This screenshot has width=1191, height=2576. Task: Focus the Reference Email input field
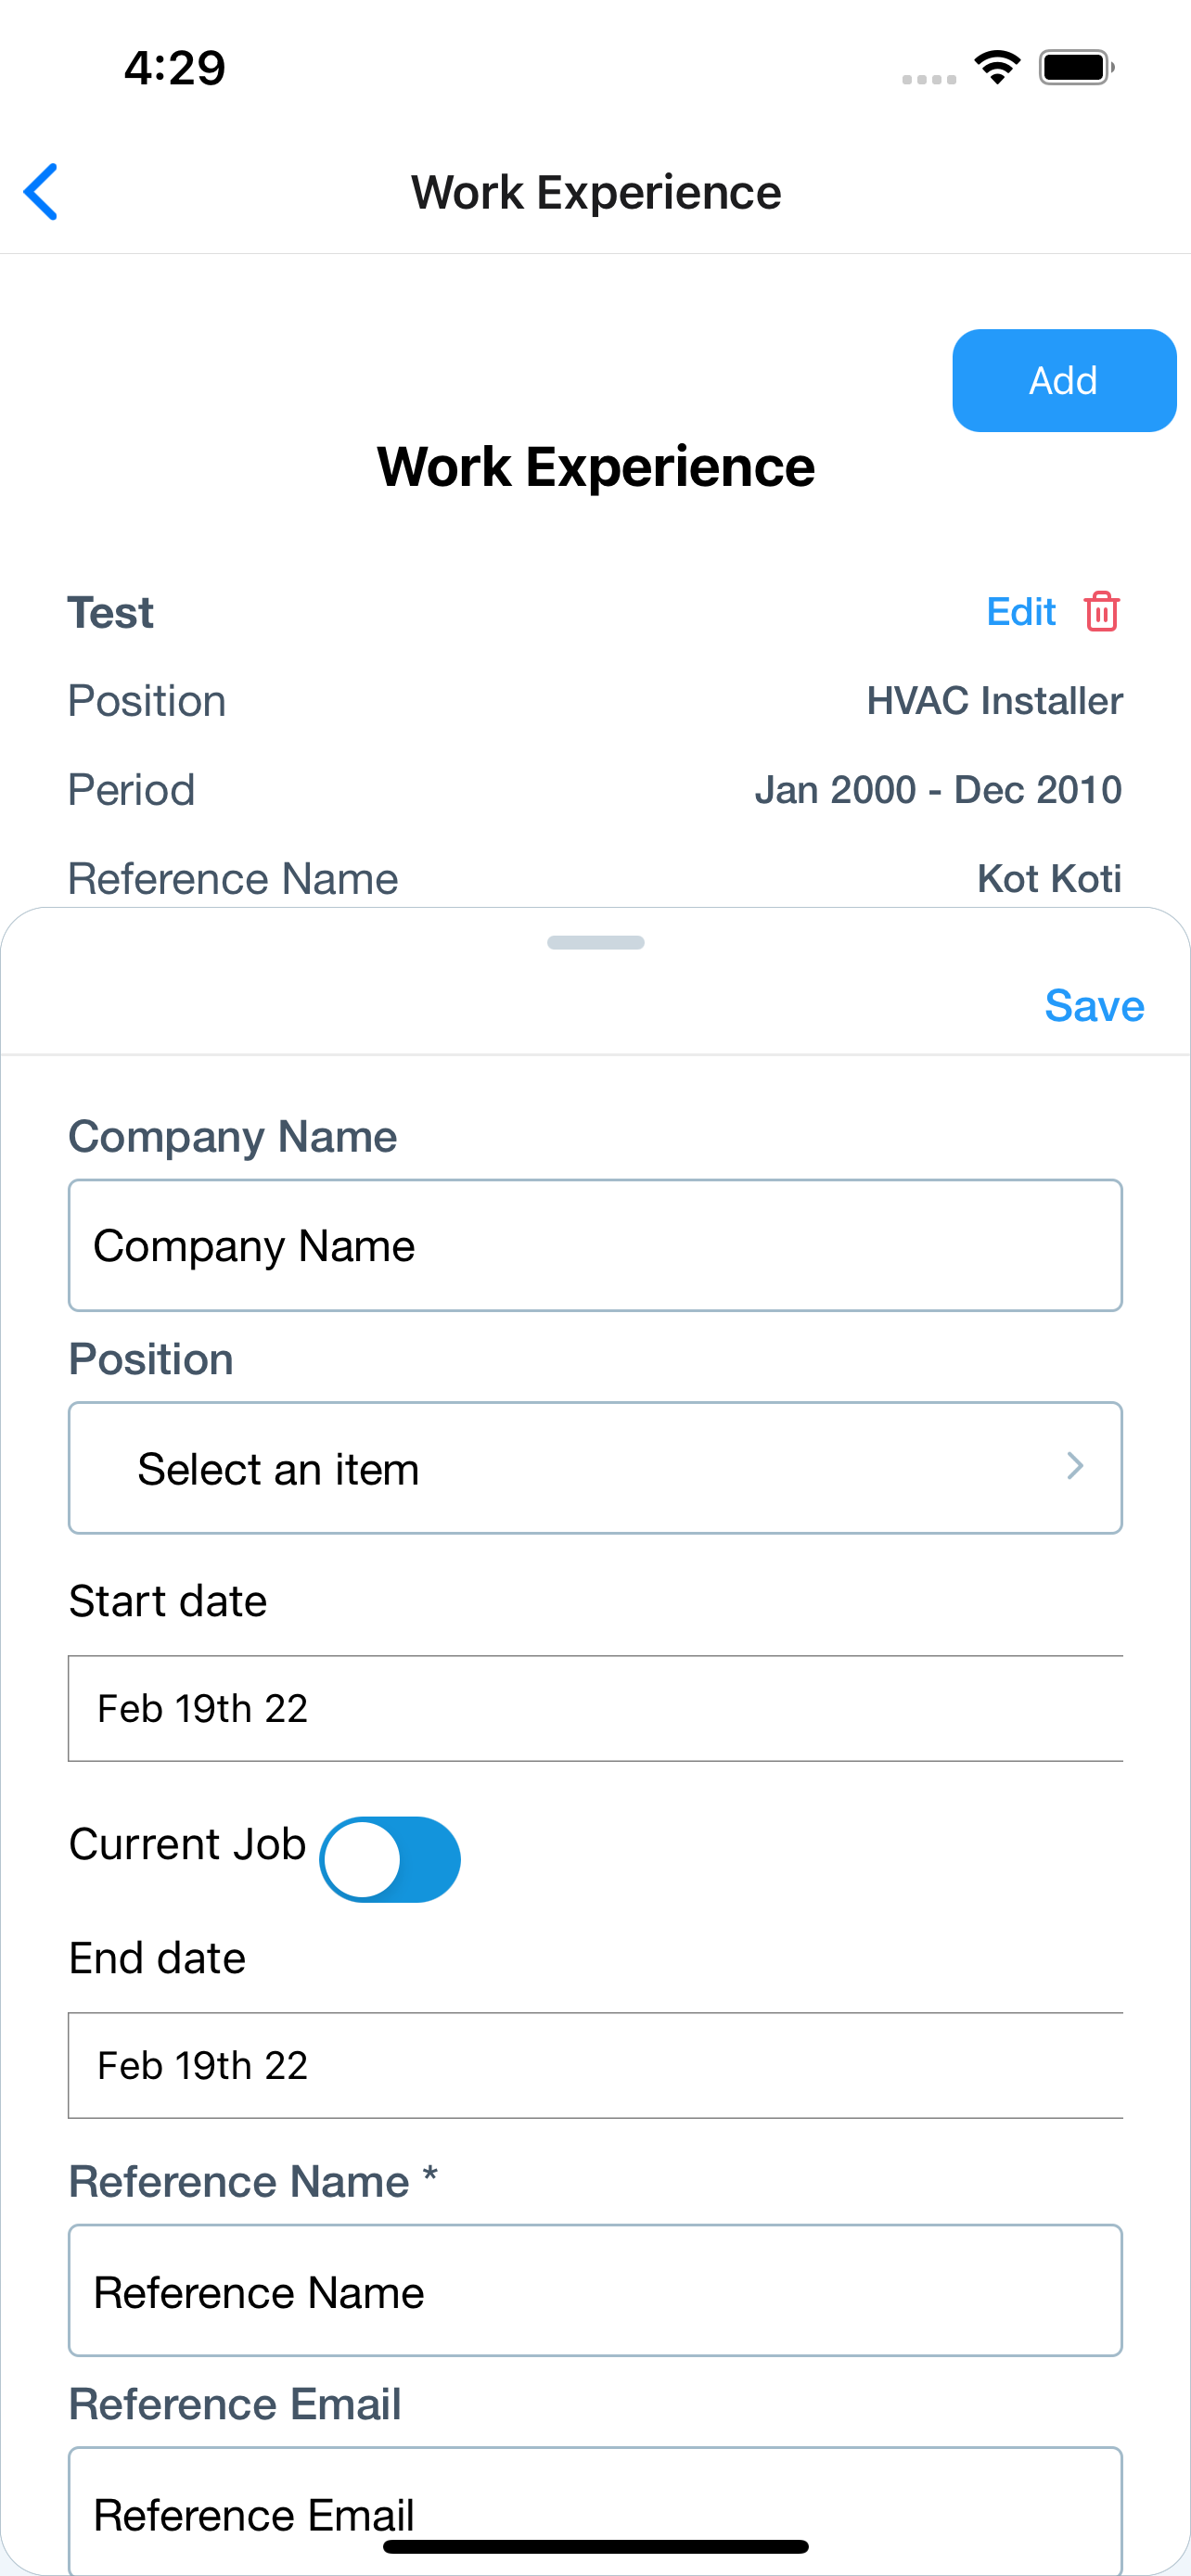pyautogui.click(x=595, y=2510)
